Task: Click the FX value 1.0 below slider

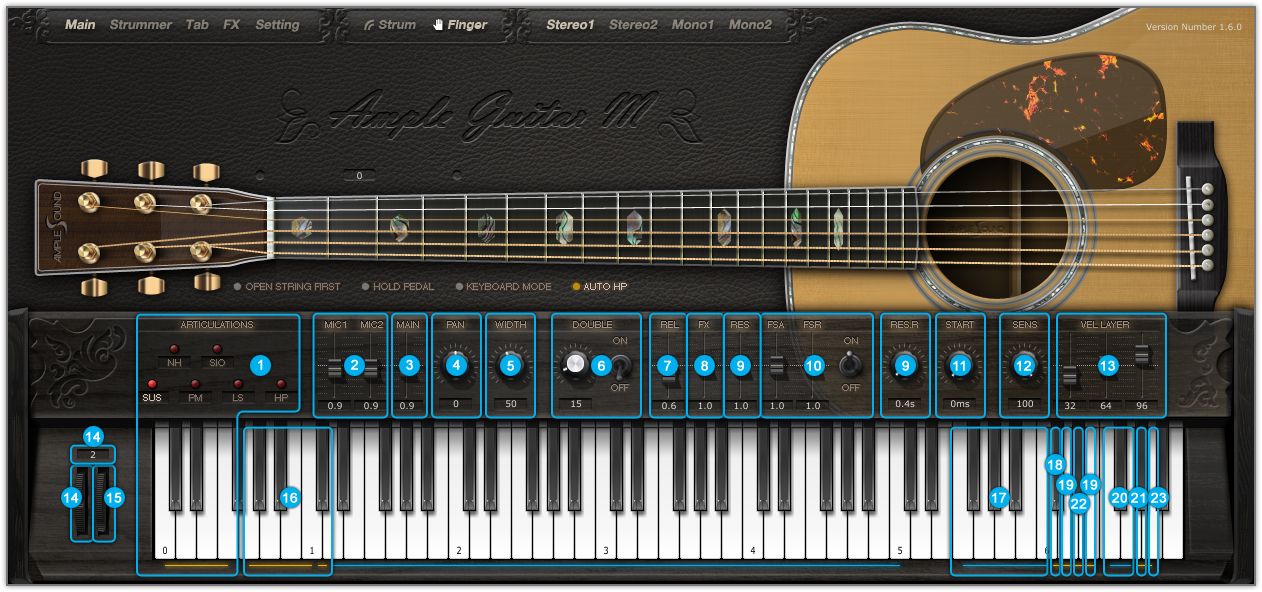Action: [705, 405]
